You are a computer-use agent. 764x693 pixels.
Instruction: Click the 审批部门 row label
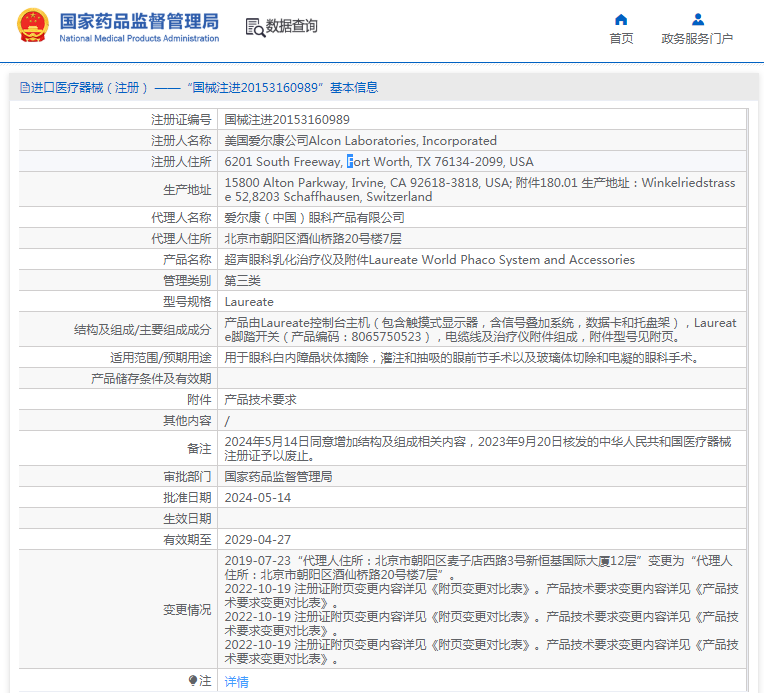coord(187,477)
